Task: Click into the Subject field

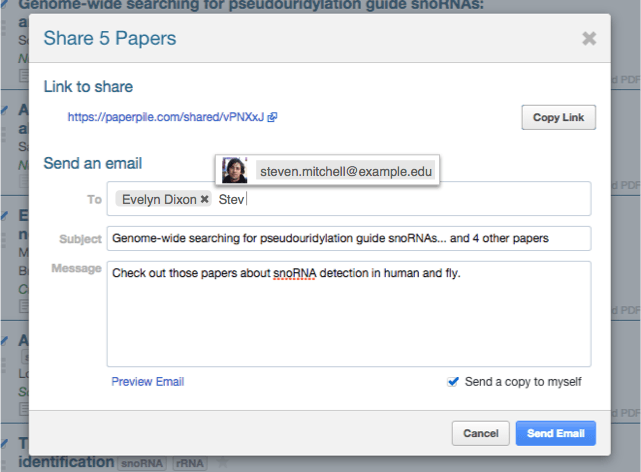Action: [x=349, y=238]
